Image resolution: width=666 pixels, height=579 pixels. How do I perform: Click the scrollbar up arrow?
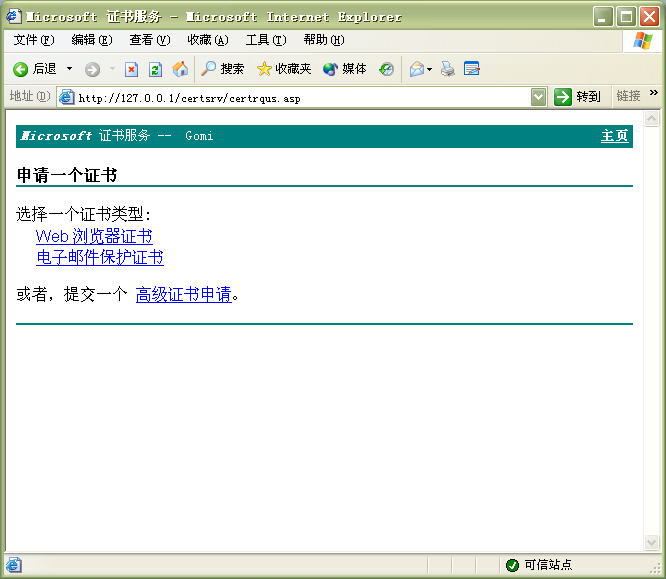651,119
